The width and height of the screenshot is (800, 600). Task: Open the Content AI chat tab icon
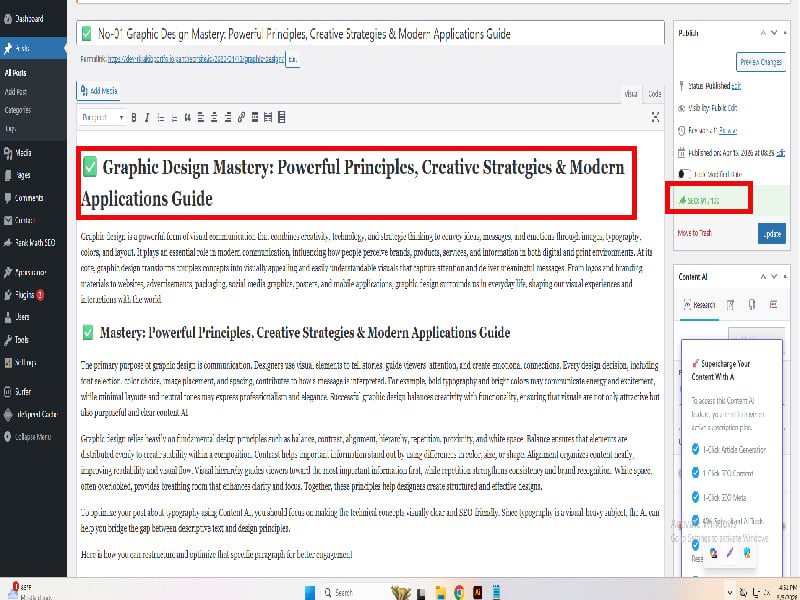tap(773, 305)
